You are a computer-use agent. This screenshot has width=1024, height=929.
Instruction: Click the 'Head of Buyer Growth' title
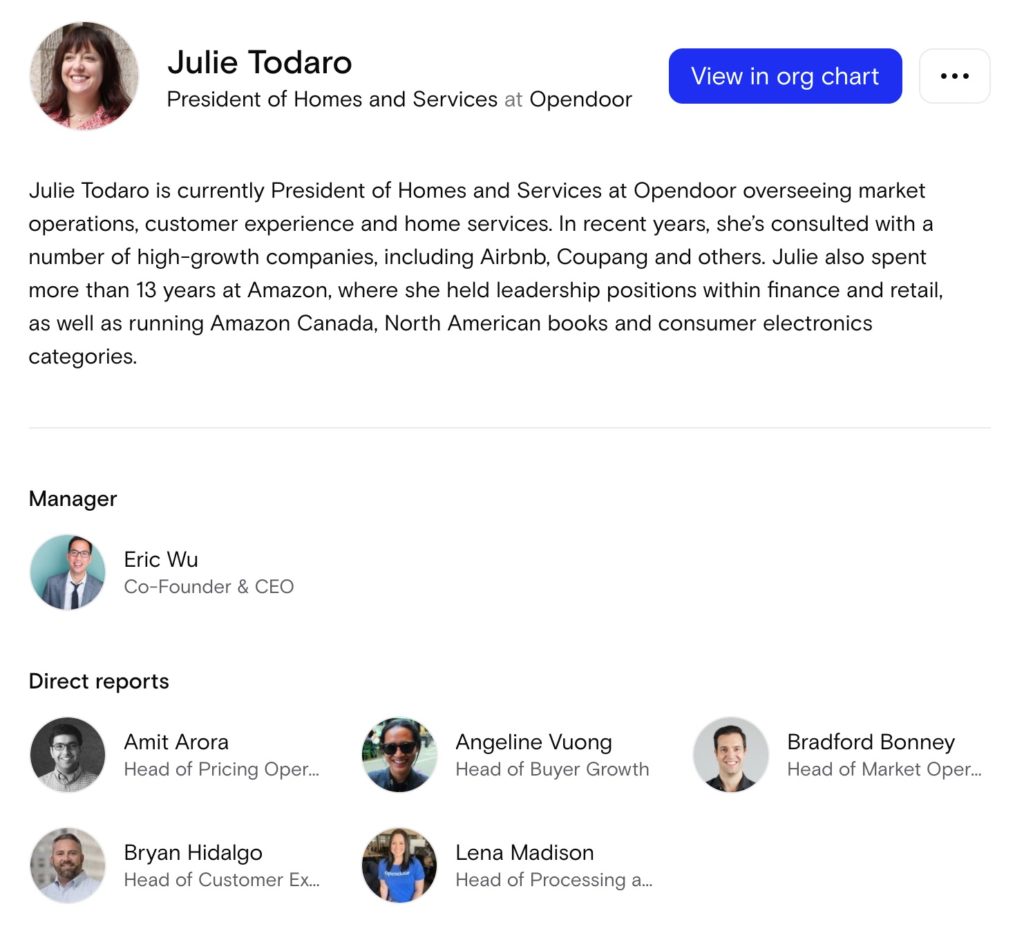(552, 769)
